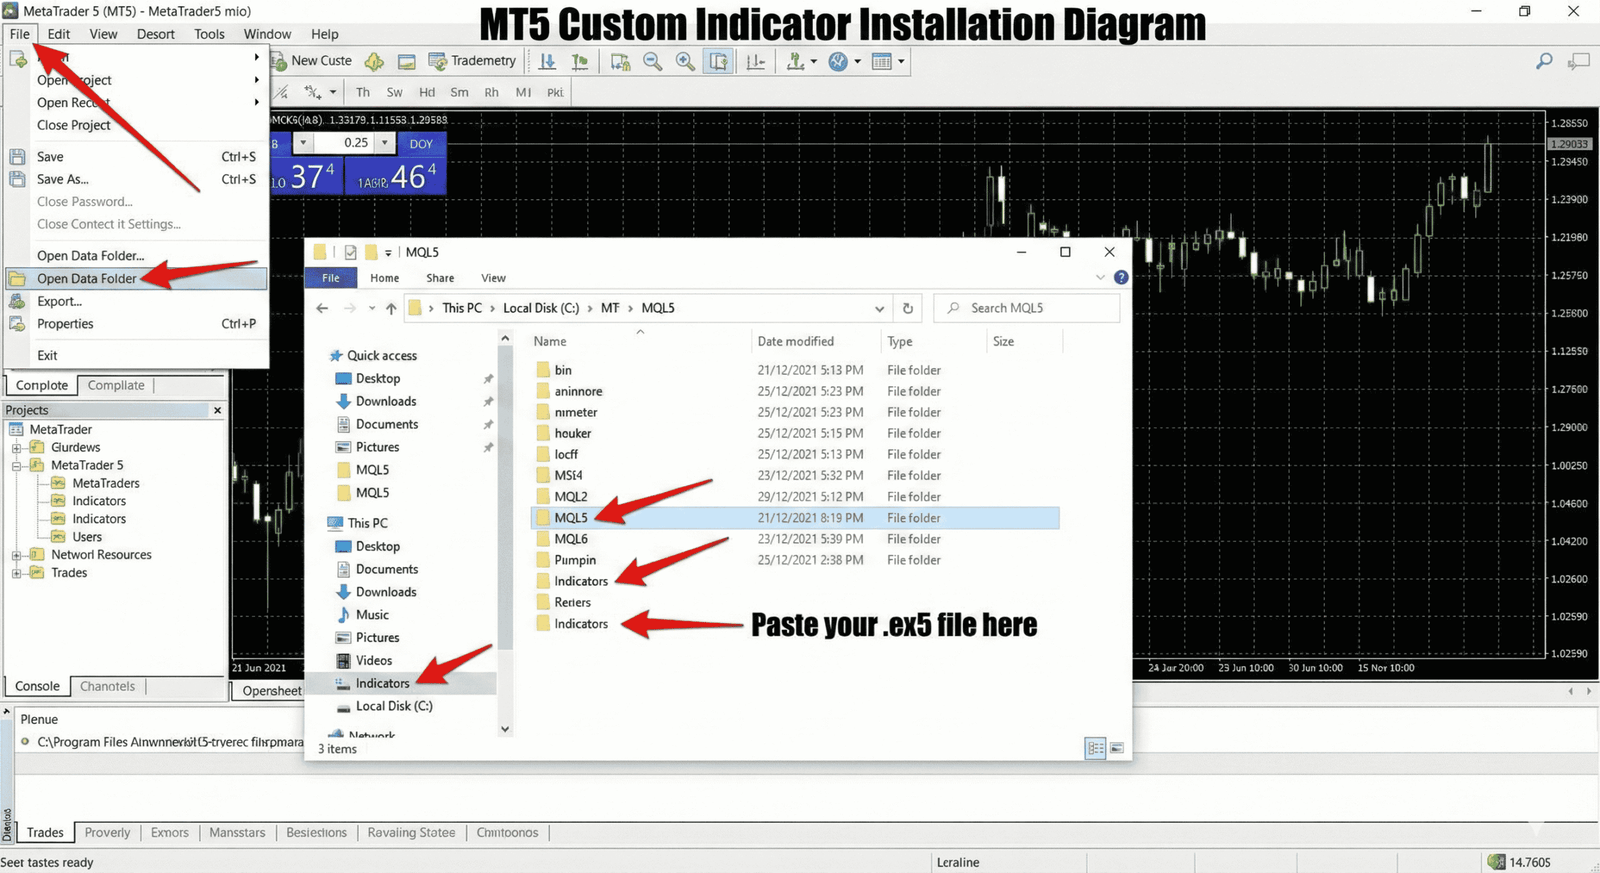Screen dimensions: 1600x873
Task: Click the New Custe toolbar button
Action: pos(312,61)
